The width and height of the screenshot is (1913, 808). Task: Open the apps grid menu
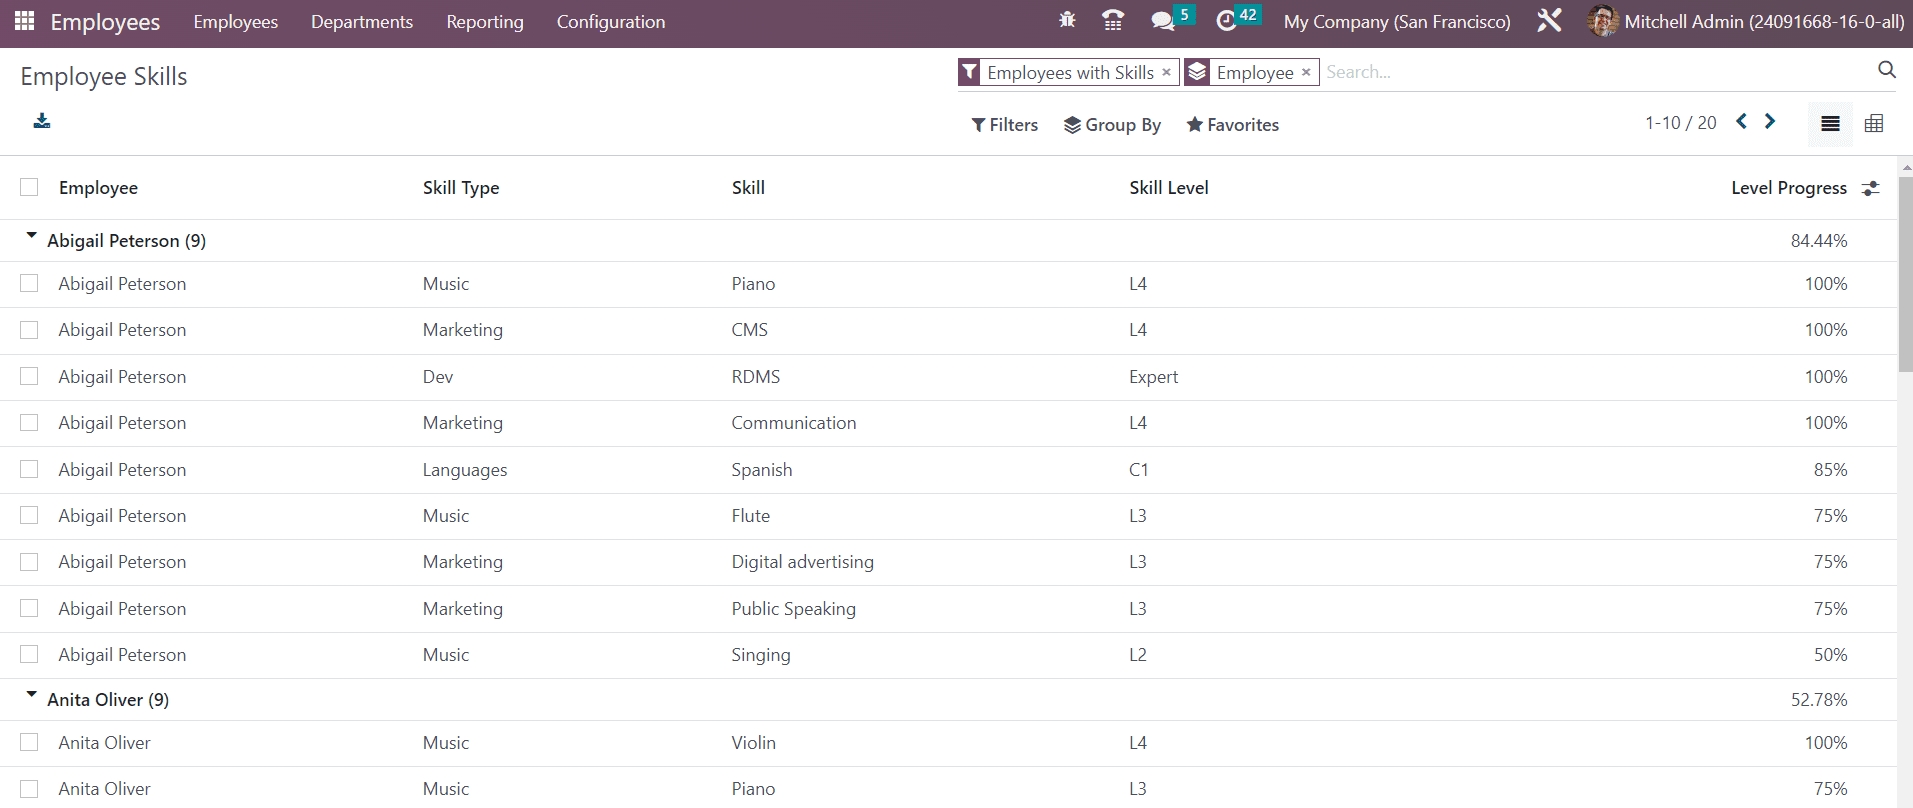click(24, 21)
